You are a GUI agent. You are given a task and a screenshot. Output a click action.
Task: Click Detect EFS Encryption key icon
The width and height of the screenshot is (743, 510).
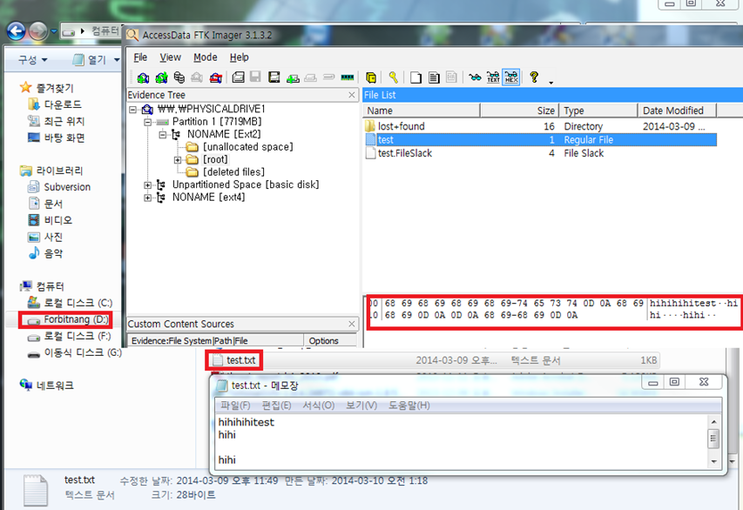coord(393,77)
